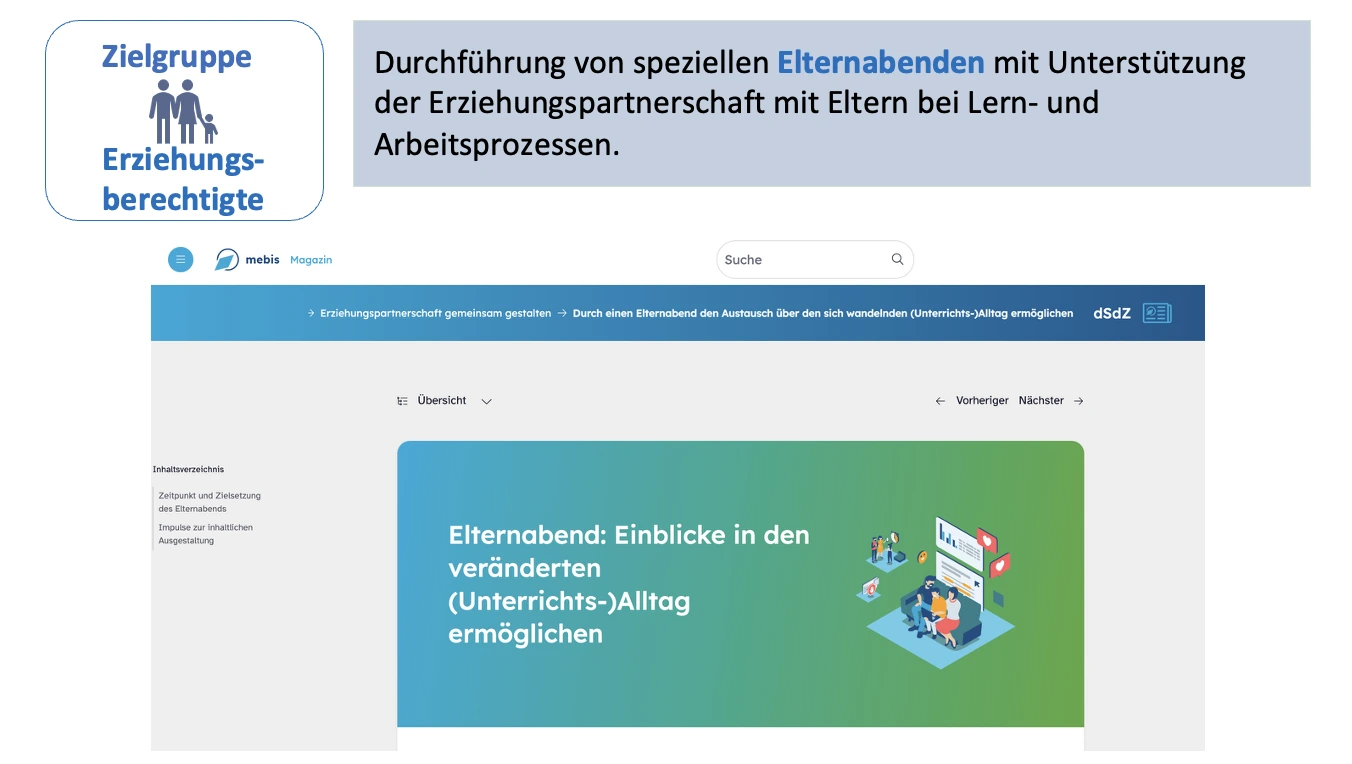
Task: Open the Übersicht menu label
Action: pyautogui.click(x=442, y=401)
